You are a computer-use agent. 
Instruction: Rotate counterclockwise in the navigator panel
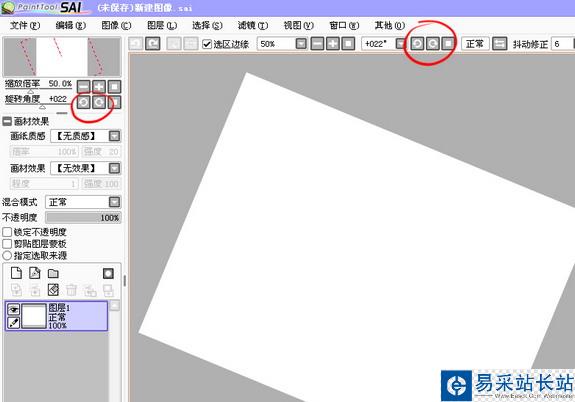[84, 102]
